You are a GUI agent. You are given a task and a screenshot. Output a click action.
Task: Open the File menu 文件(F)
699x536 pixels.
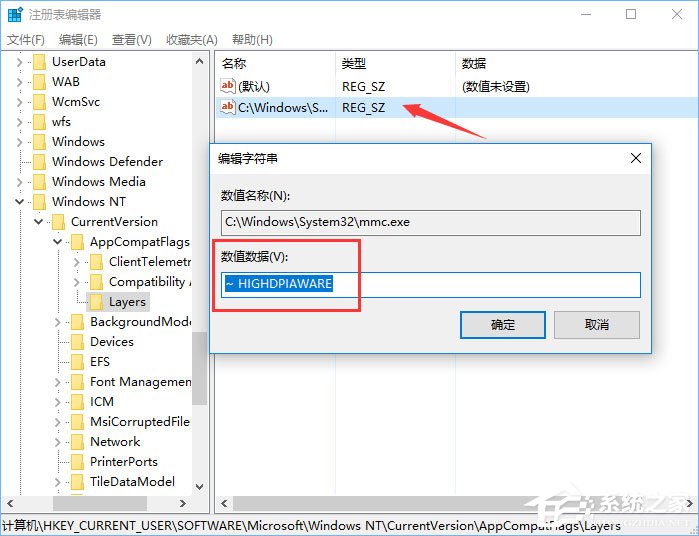point(26,40)
